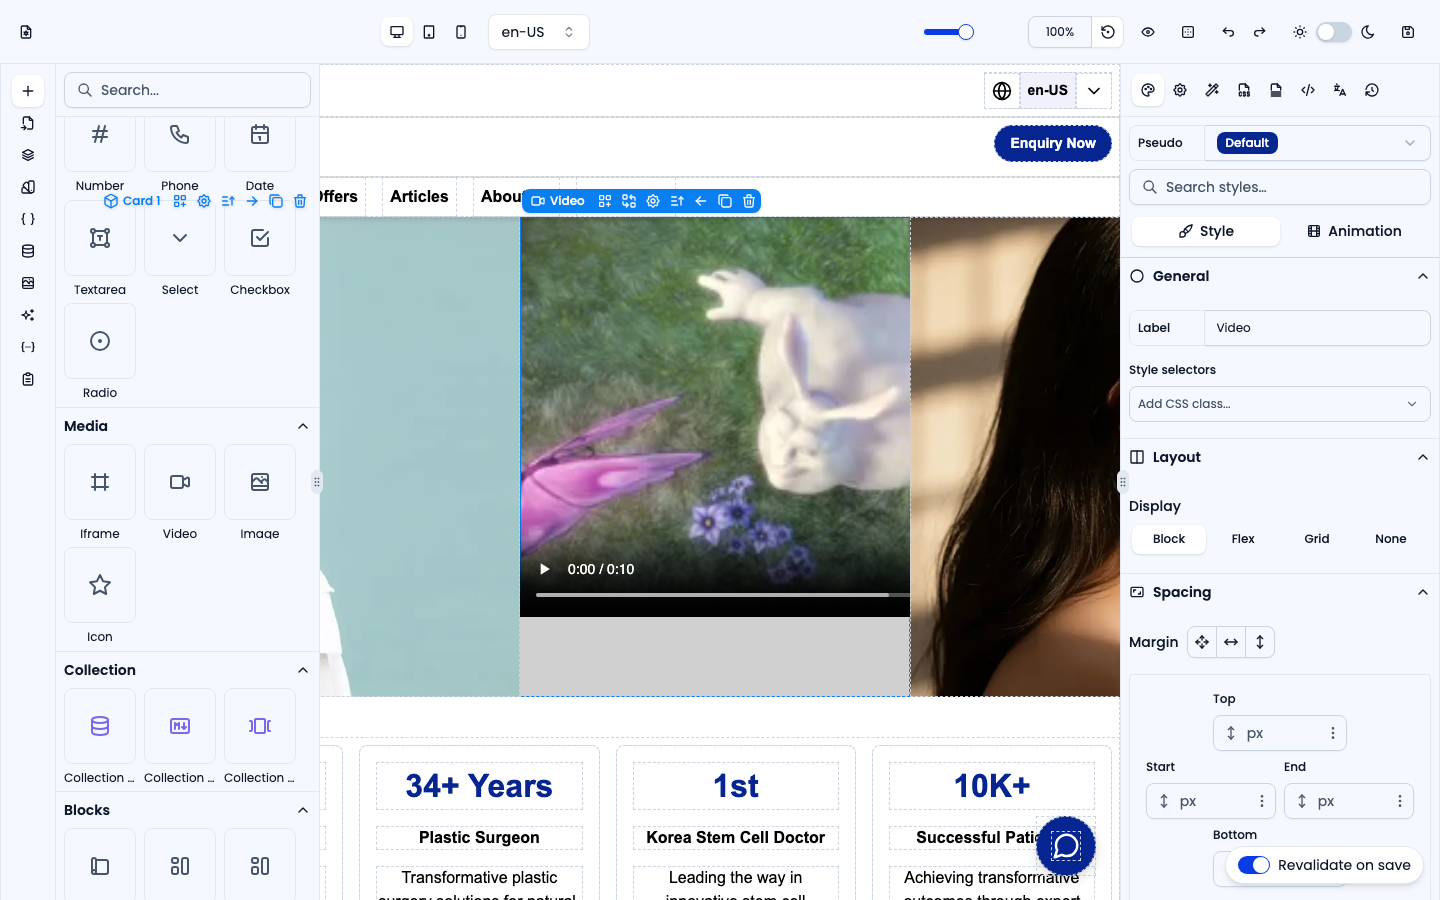1440x900 pixels.
Task: Open the Video element settings gear
Action: pos(653,201)
